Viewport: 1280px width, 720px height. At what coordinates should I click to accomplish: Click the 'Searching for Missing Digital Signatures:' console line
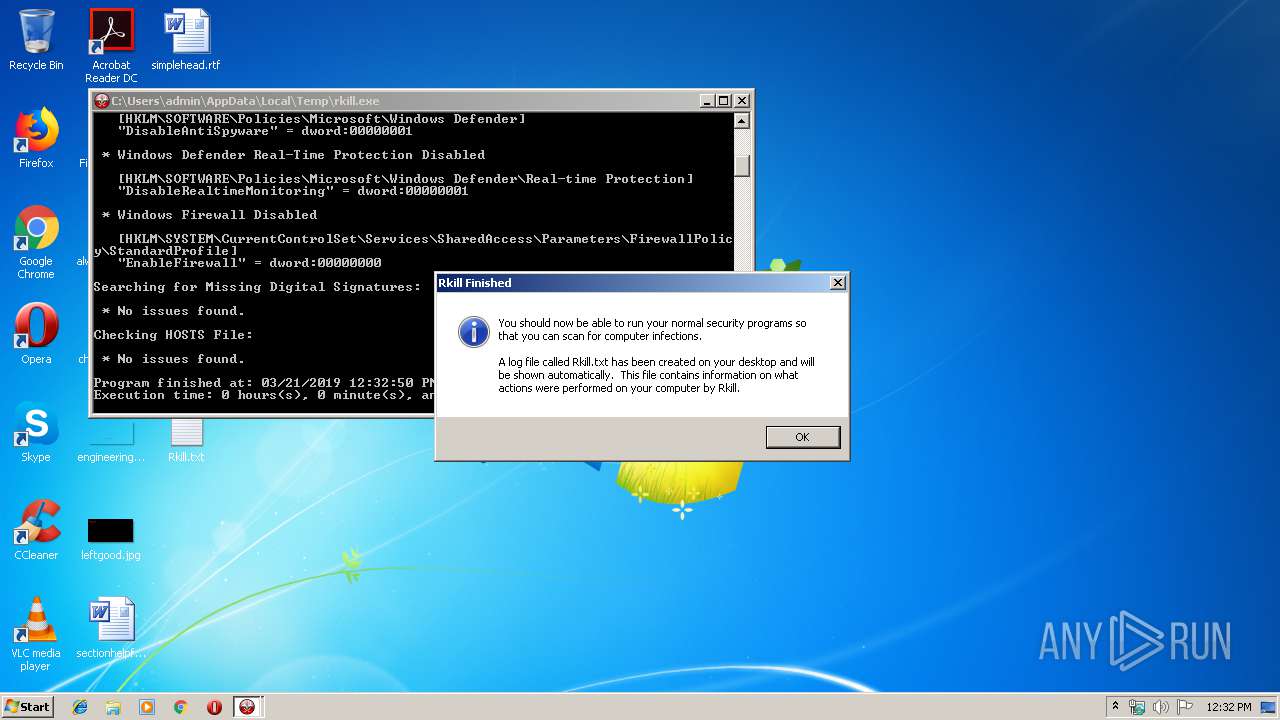pos(257,287)
